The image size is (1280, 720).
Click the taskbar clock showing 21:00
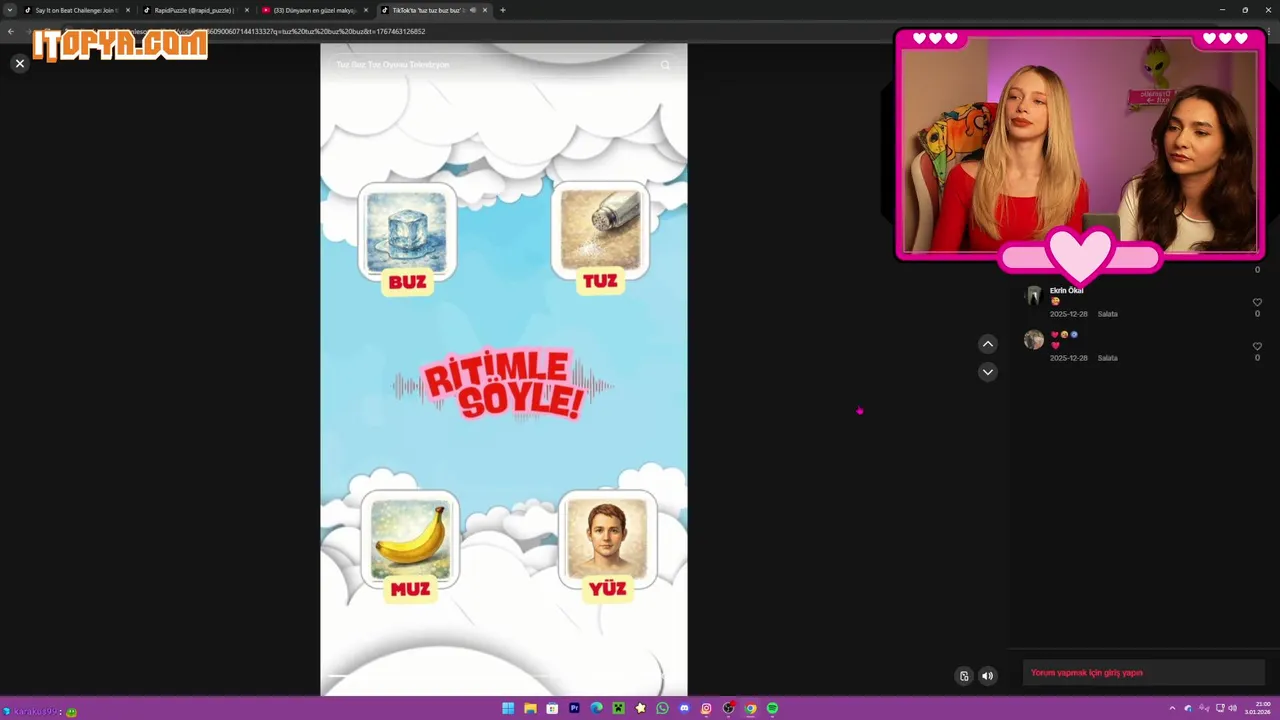[1258, 708]
